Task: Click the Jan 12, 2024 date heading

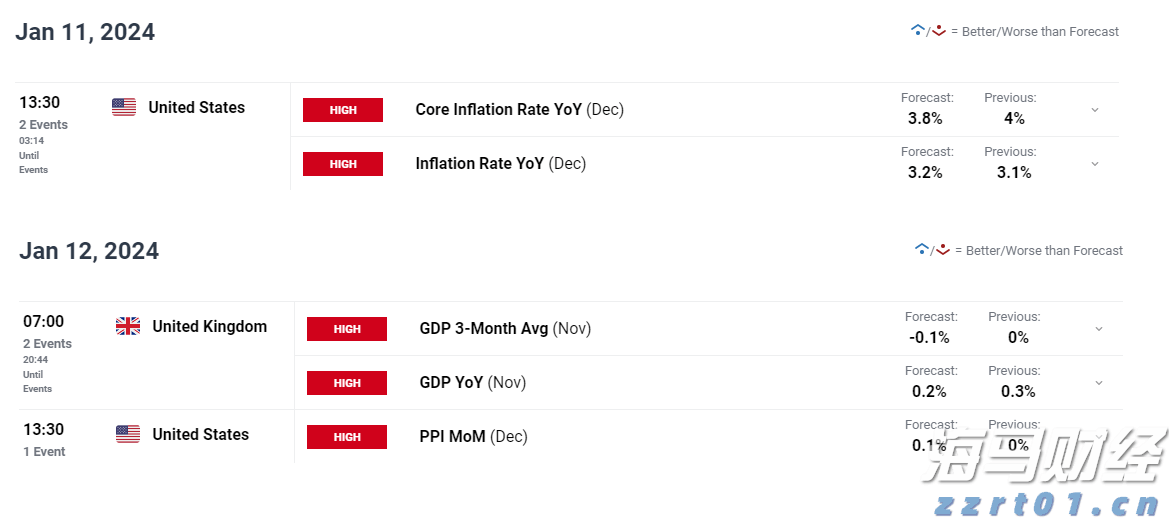Action: pyautogui.click(x=89, y=251)
